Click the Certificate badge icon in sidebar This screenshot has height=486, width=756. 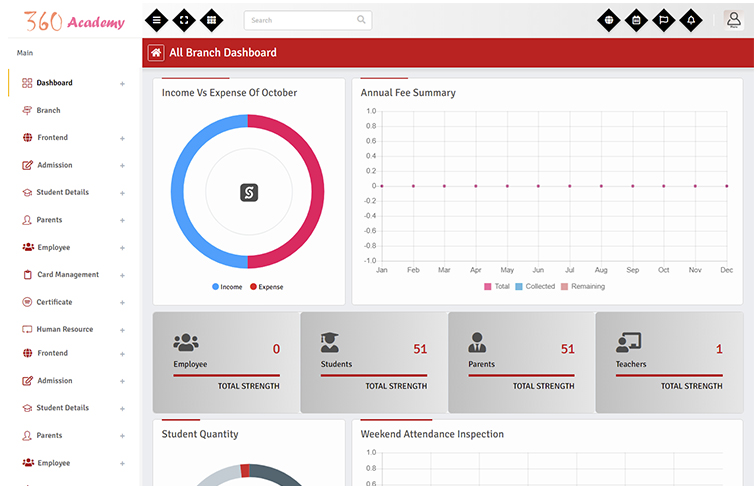27,302
